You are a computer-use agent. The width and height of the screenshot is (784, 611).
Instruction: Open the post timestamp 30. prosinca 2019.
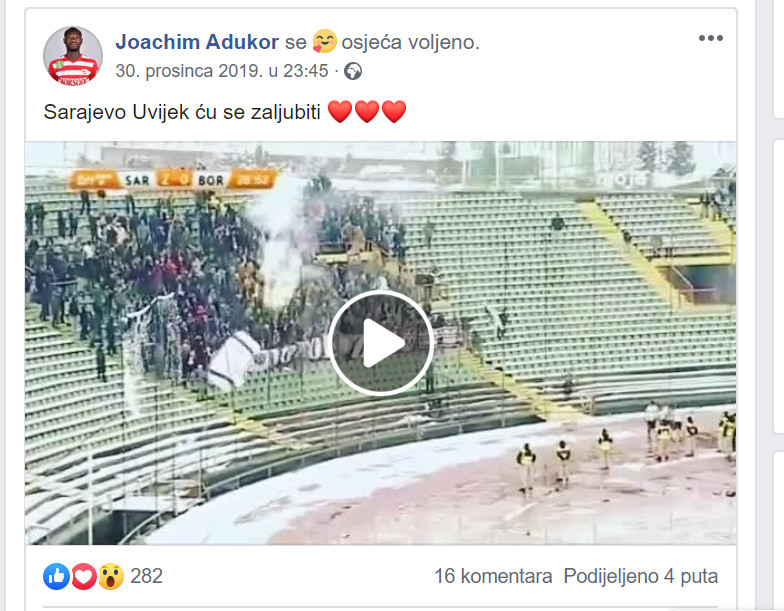click(x=222, y=71)
